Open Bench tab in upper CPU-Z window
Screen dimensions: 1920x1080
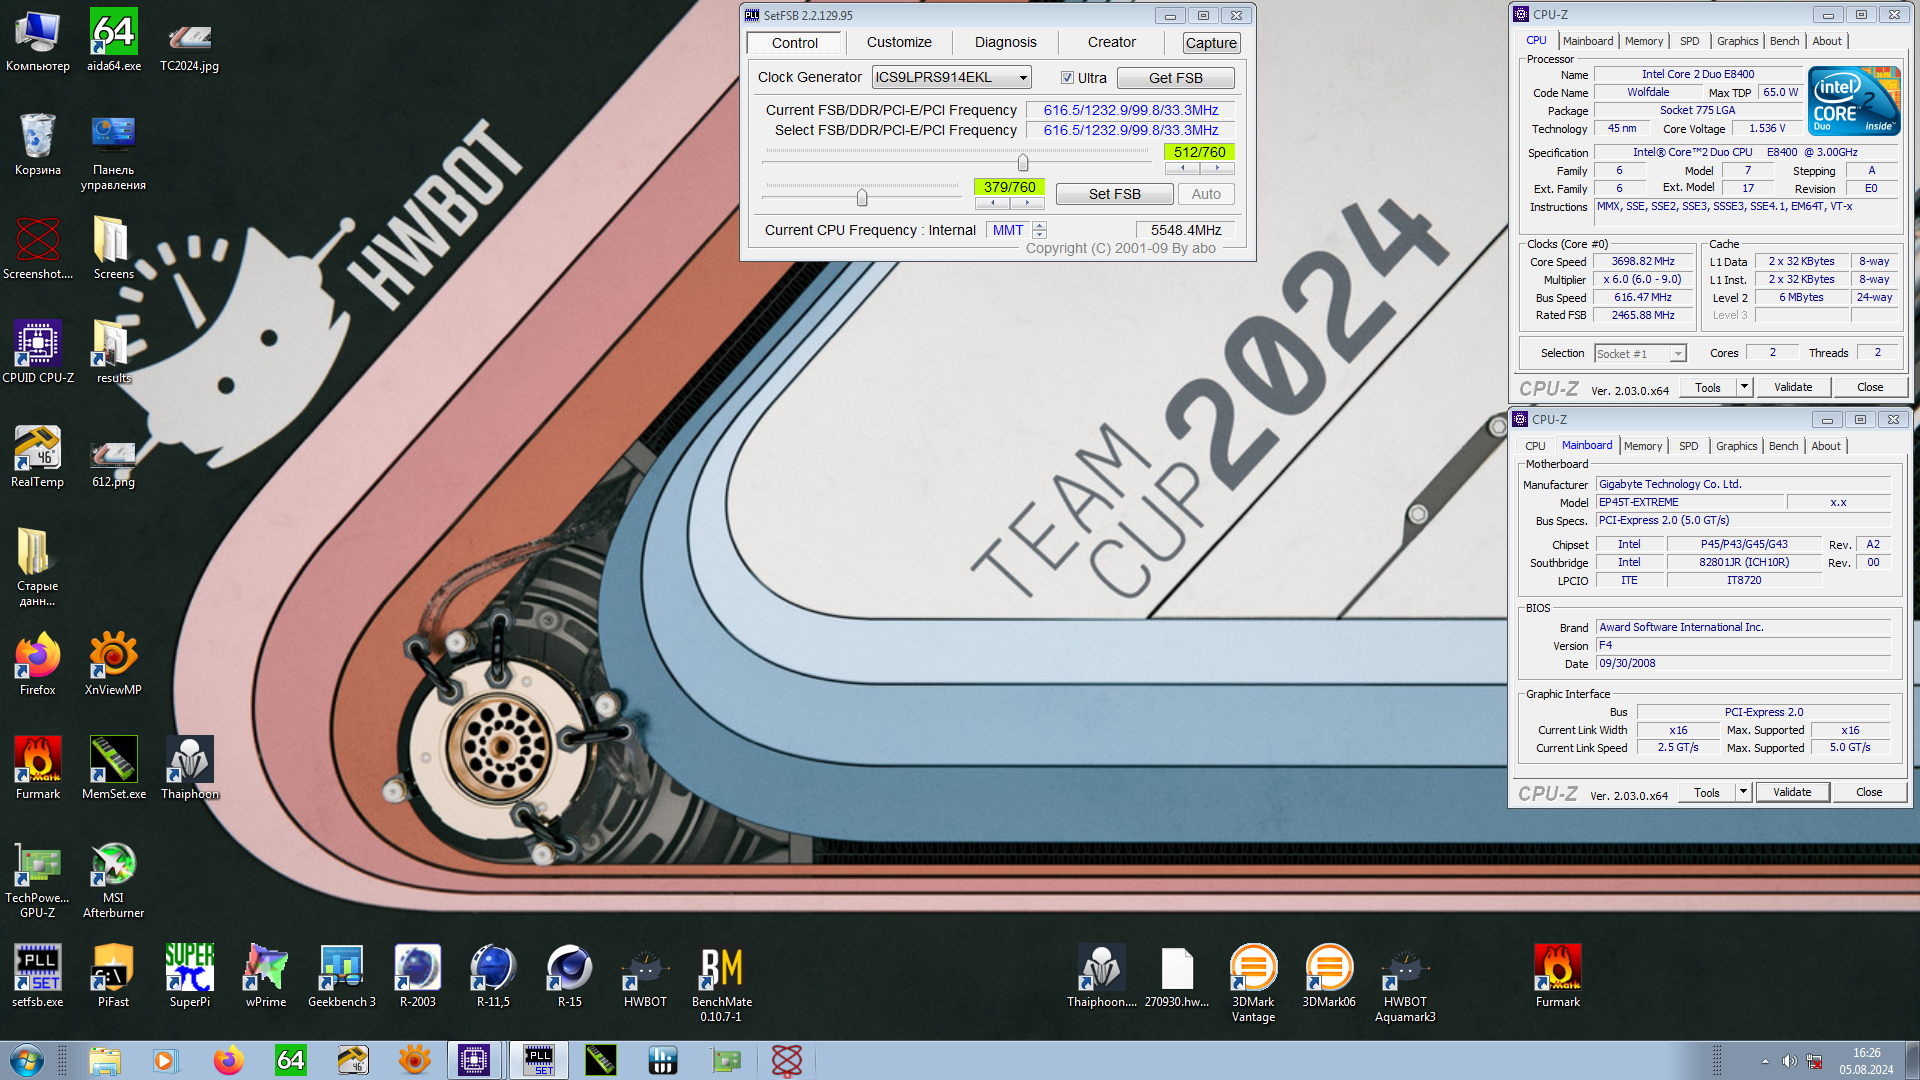(x=1784, y=41)
